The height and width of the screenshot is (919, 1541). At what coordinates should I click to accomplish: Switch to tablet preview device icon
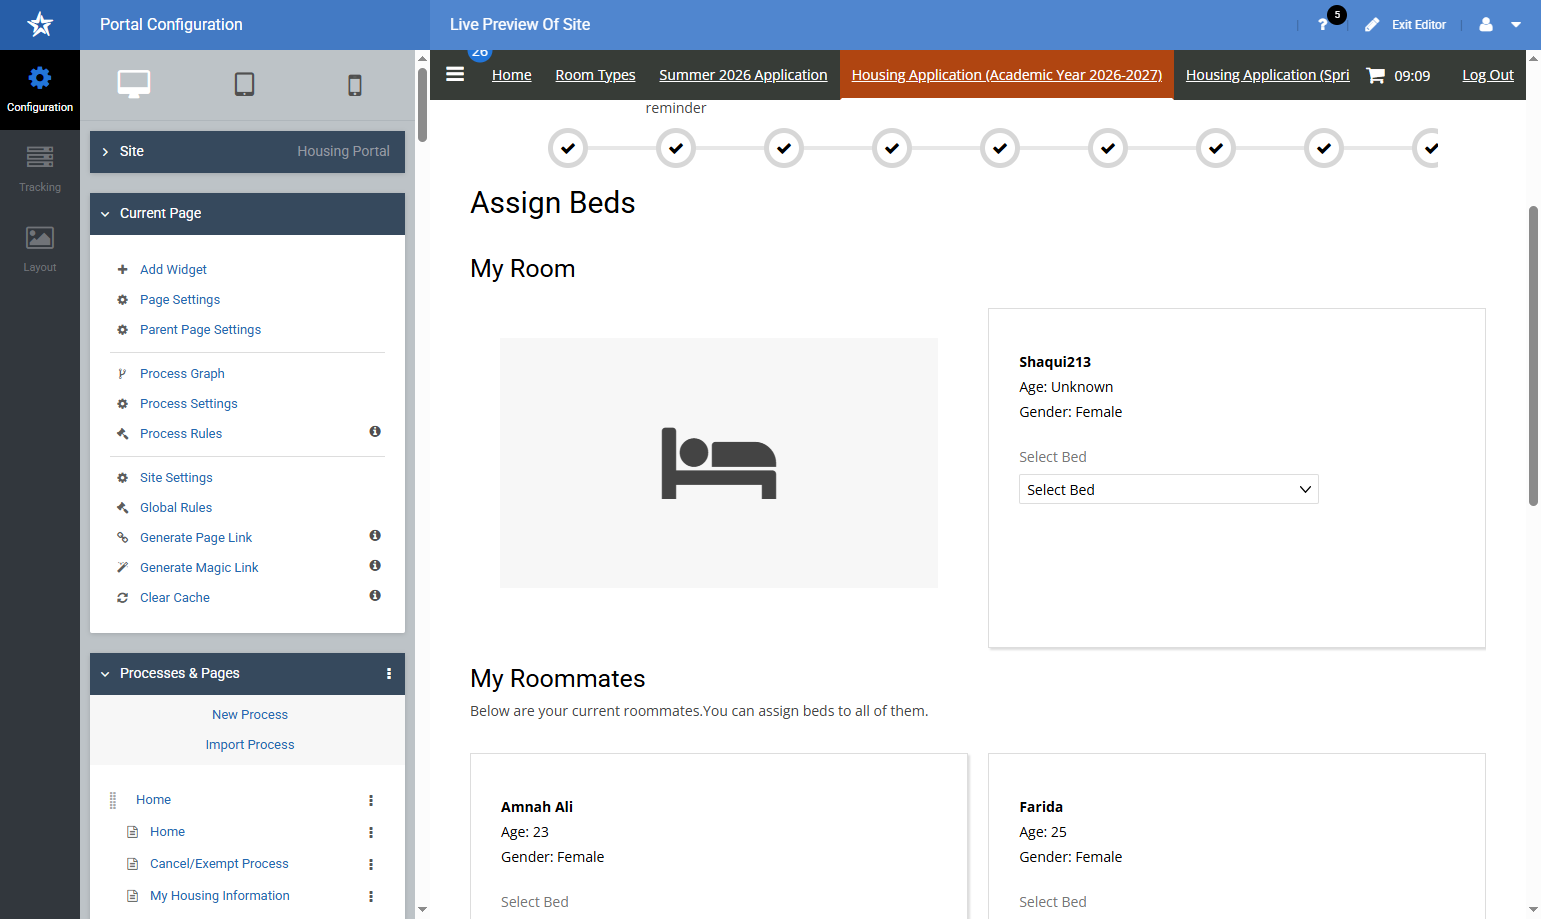[244, 85]
